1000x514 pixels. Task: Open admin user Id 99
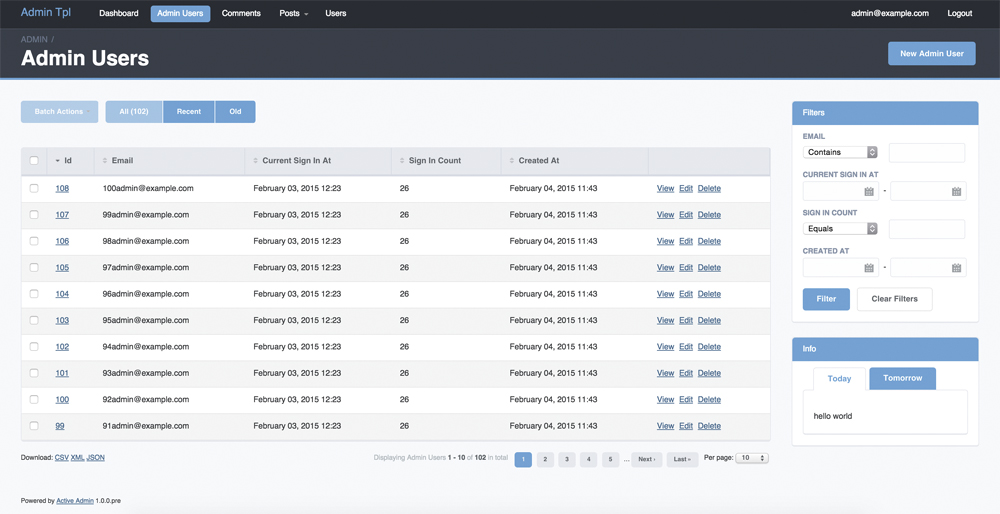point(59,426)
